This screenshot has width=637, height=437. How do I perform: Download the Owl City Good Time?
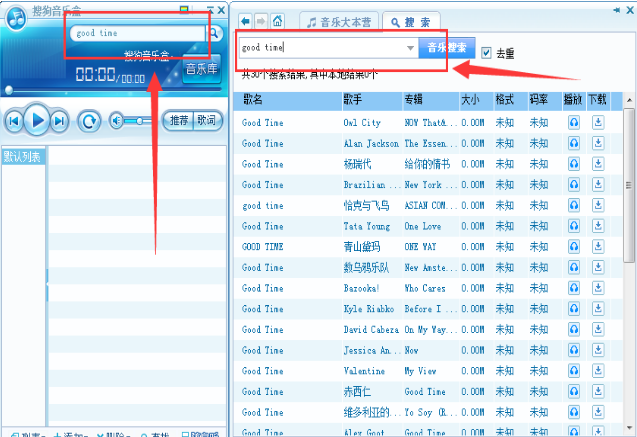598,122
